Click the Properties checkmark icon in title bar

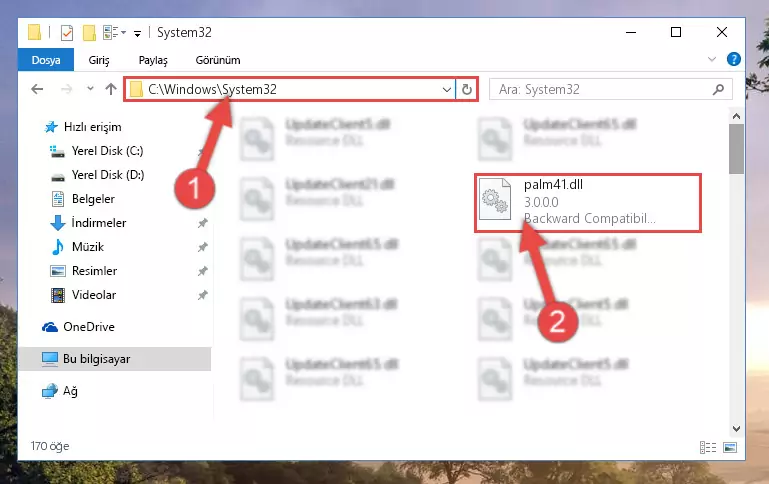67,33
